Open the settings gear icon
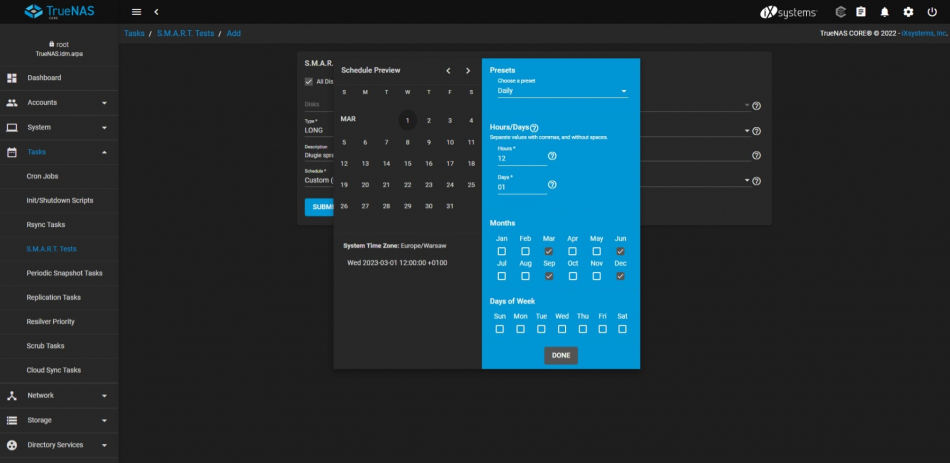The height and width of the screenshot is (463, 950). 908,12
